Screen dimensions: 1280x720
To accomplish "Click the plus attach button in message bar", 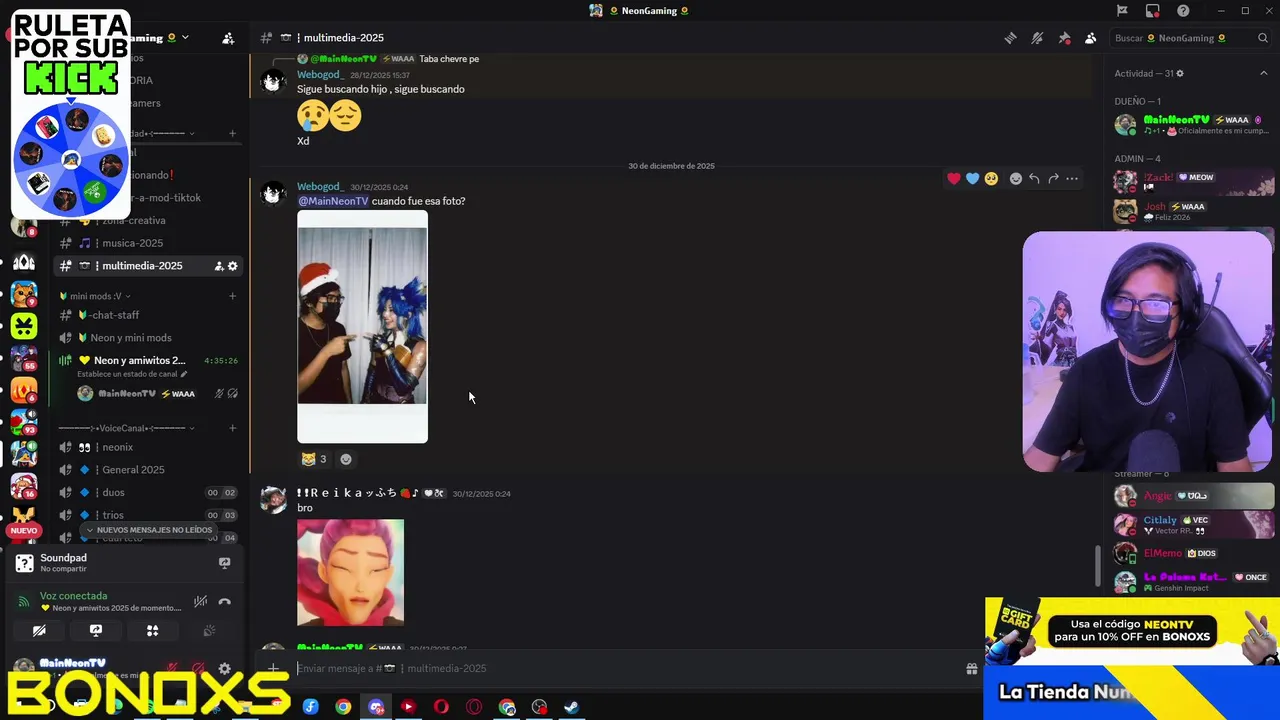I will point(273,668).
